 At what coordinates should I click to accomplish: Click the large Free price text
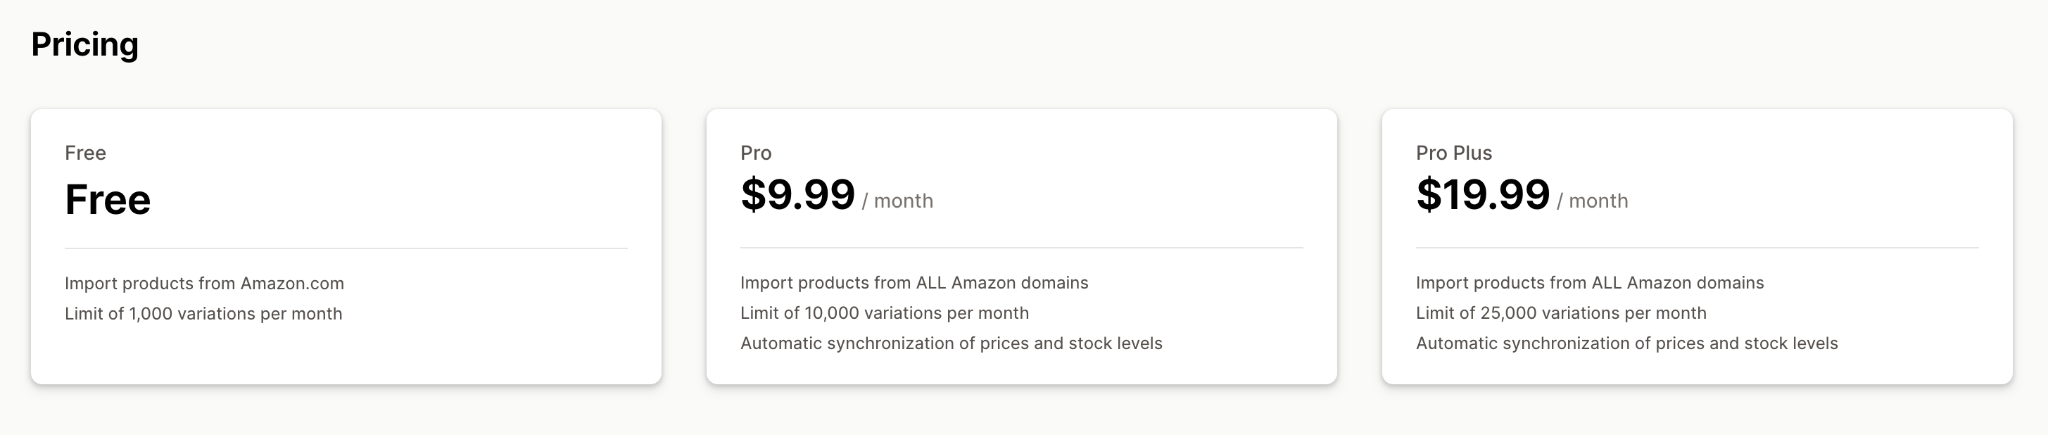tap(108, 200)
